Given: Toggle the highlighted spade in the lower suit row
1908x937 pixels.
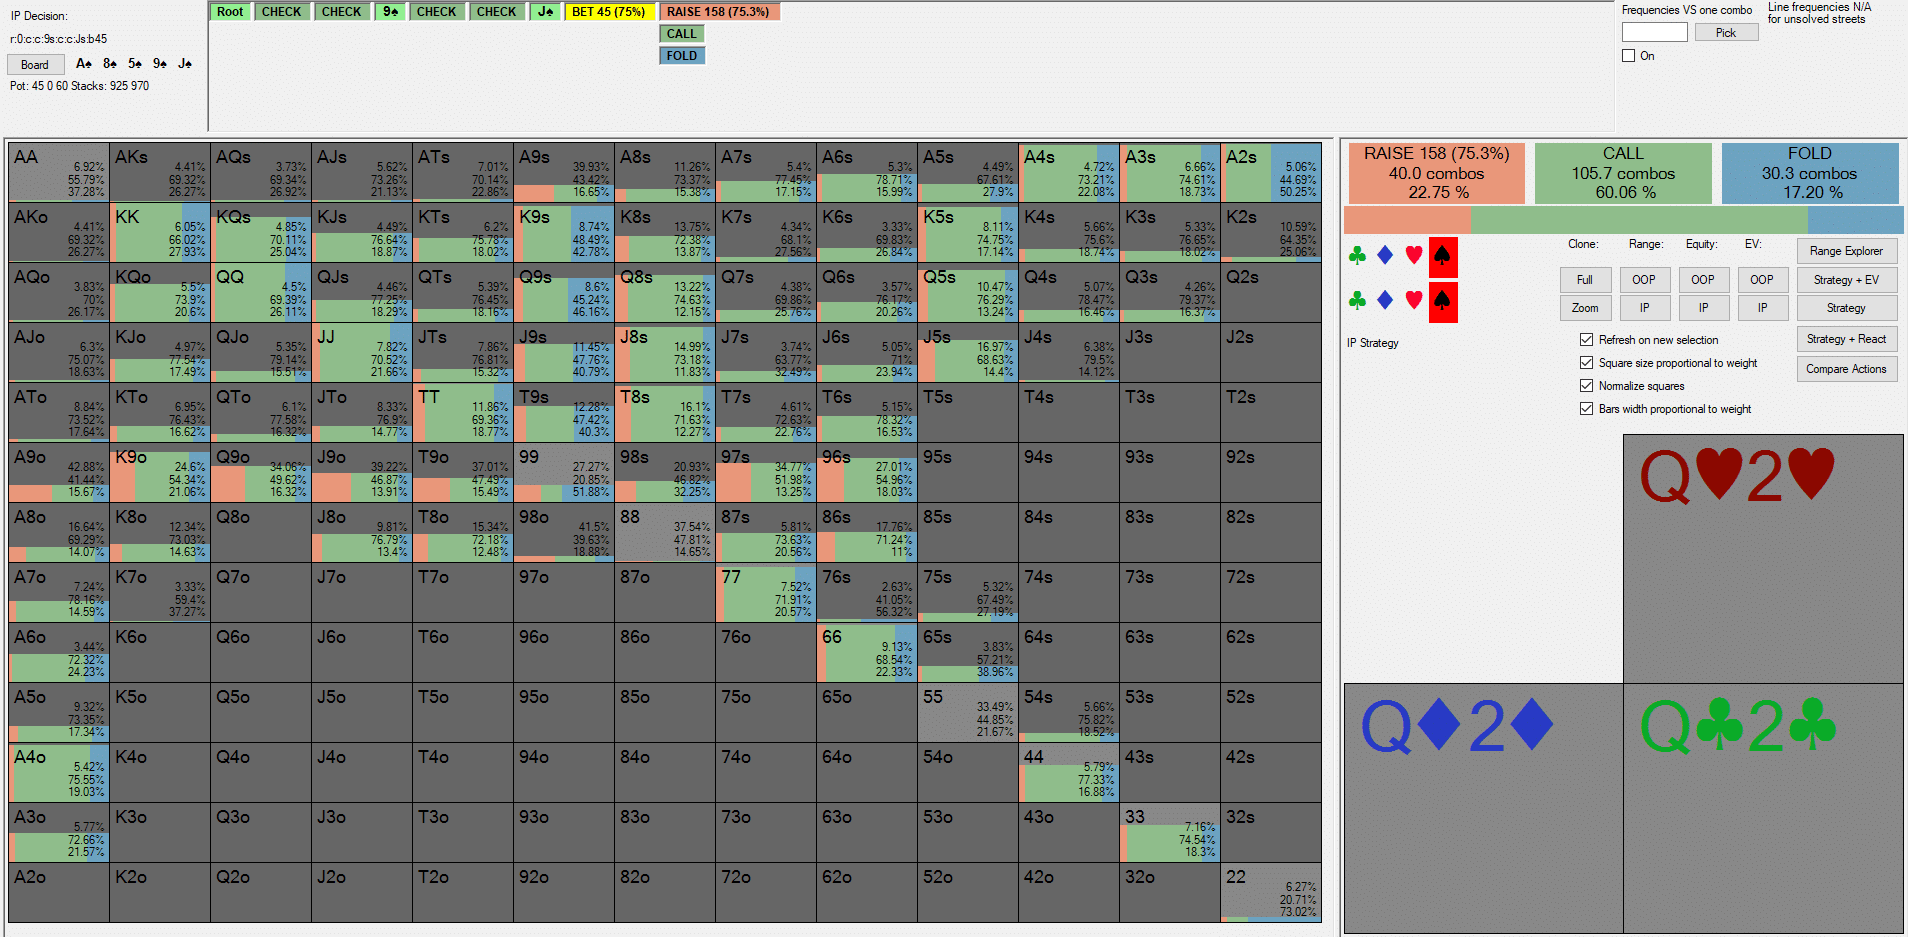Looking at the screenshot, I should click(1442, 301).
